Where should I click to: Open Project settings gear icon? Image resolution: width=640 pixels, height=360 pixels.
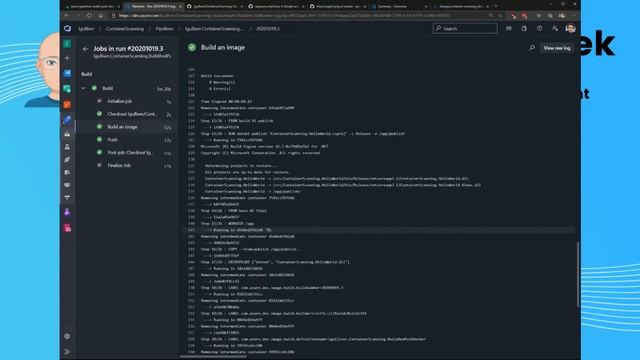[67, 336]
